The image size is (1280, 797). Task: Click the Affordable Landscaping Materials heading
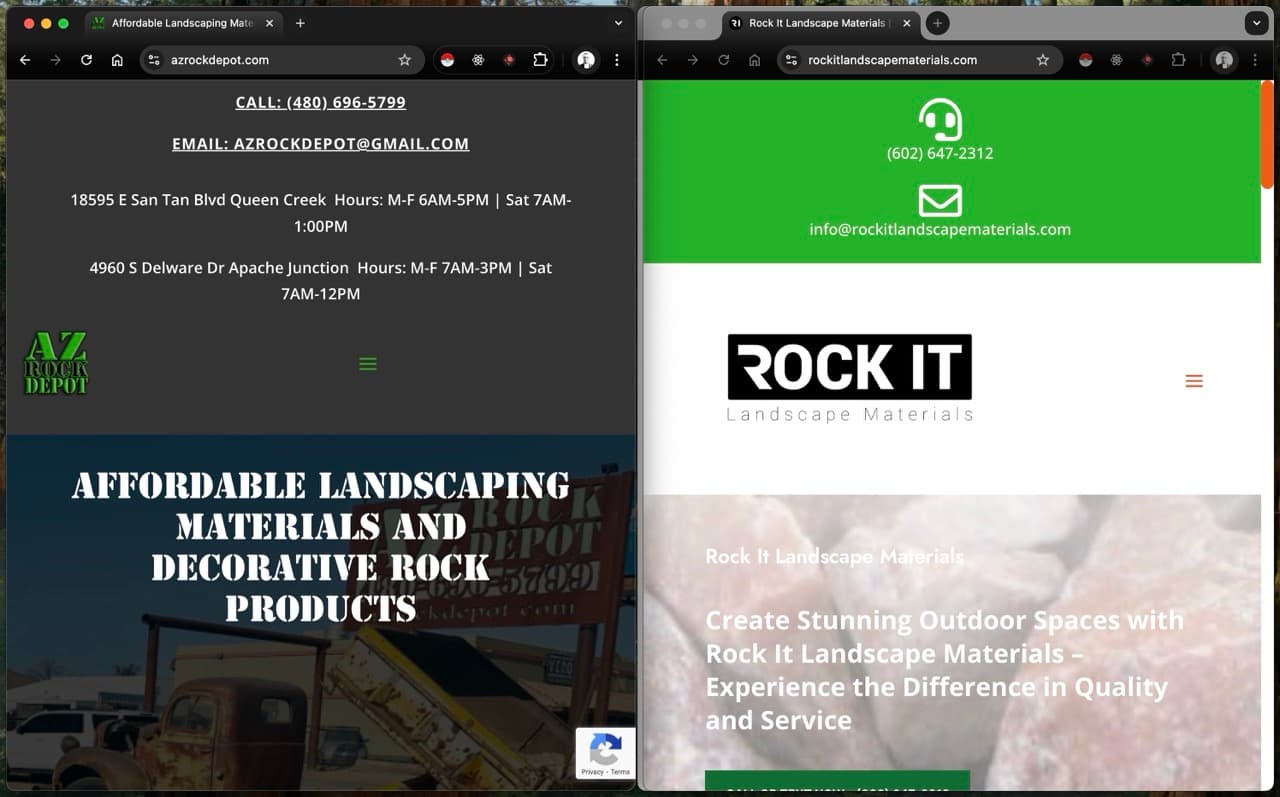320,546
